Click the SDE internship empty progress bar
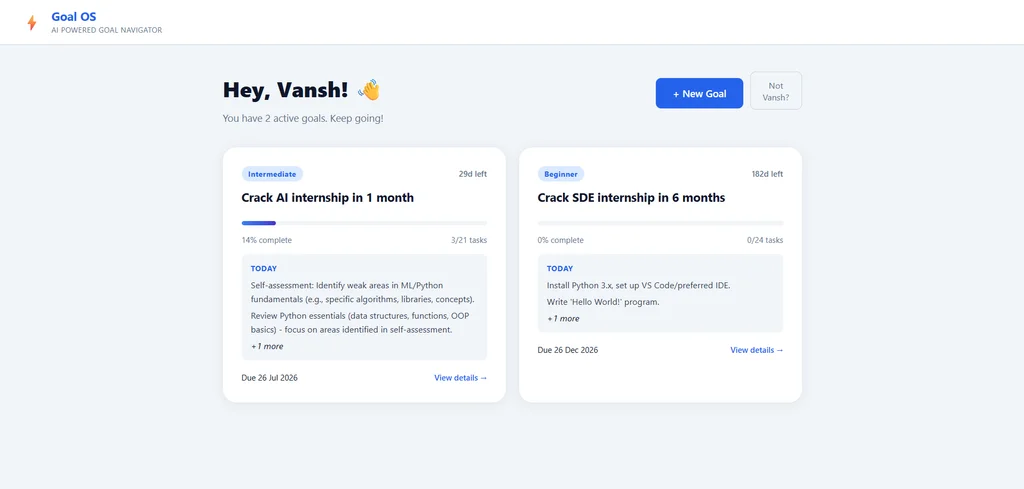 point(660,223)
